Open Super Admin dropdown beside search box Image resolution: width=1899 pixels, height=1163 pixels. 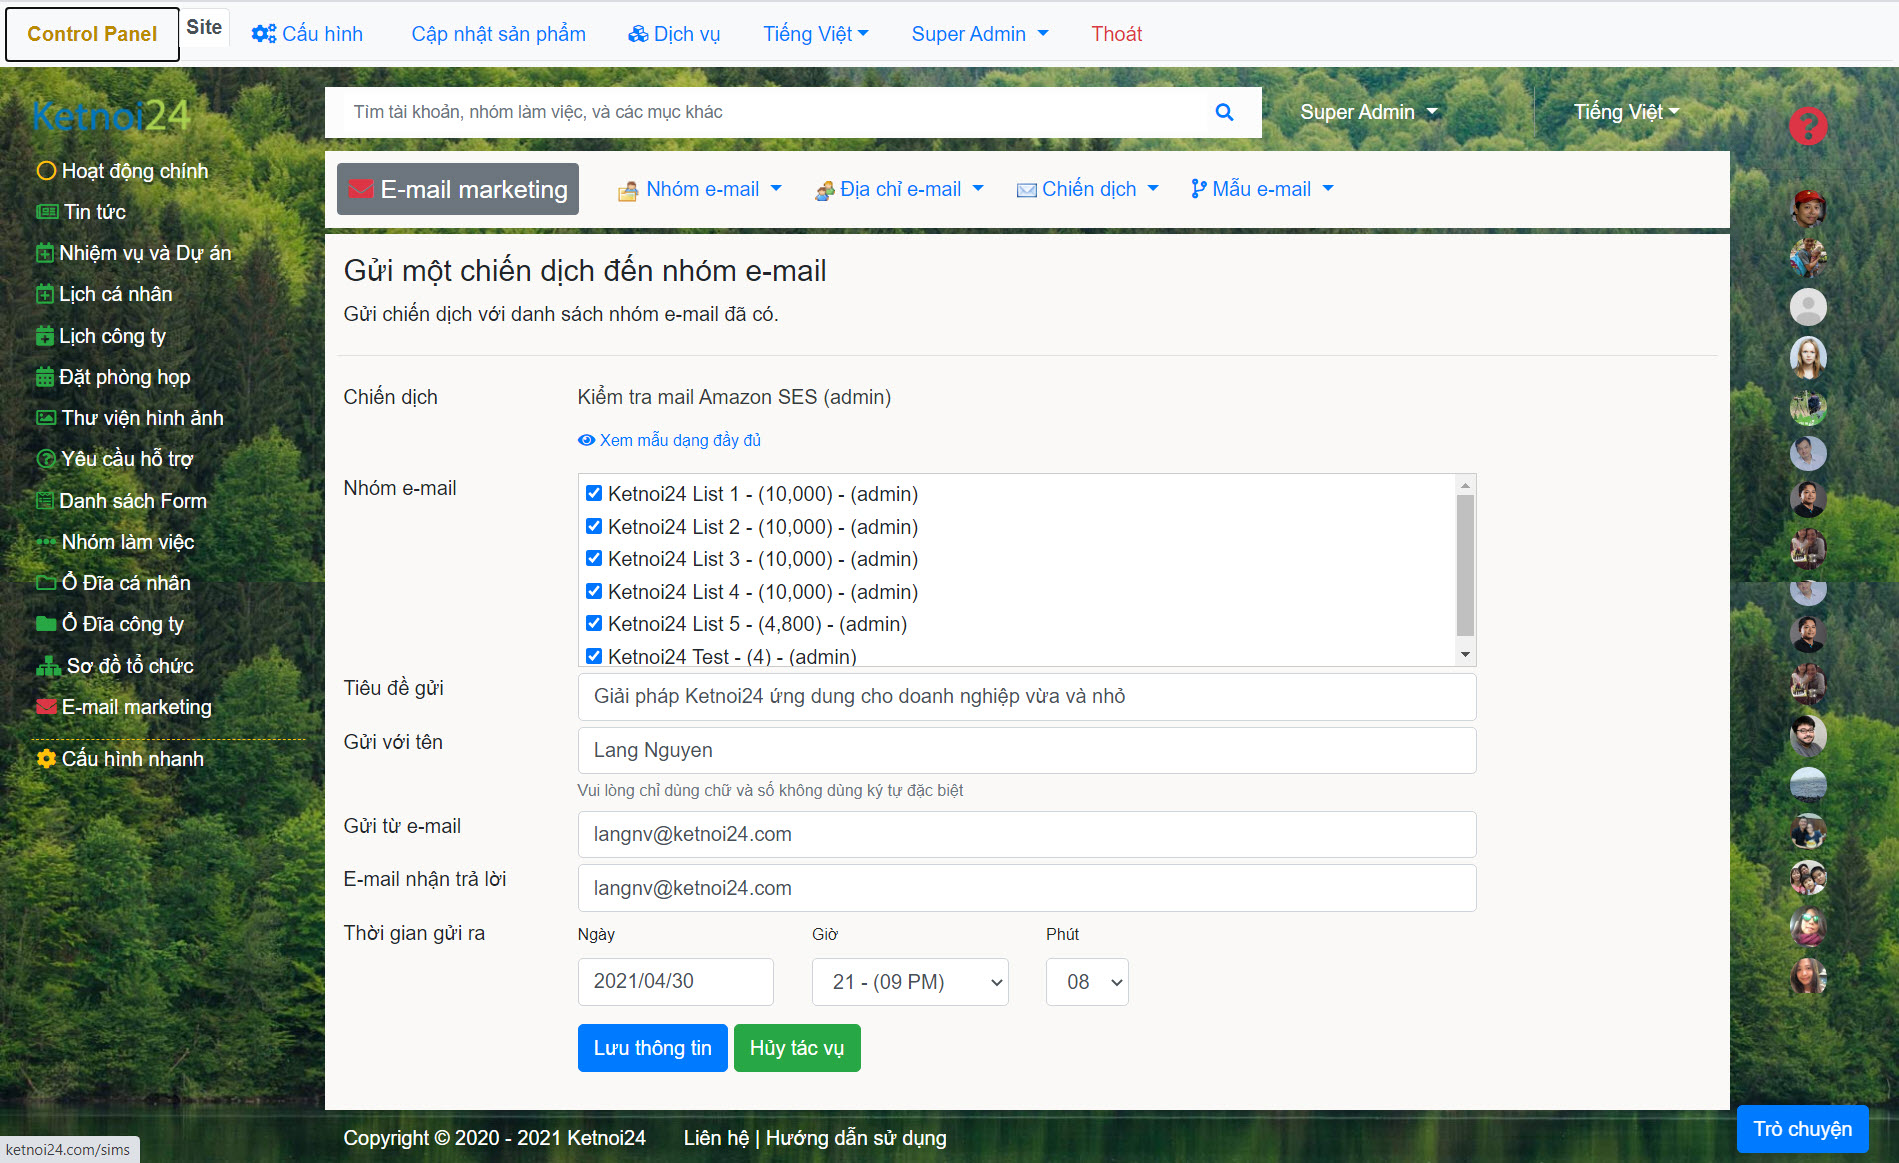click(1369, 112)
